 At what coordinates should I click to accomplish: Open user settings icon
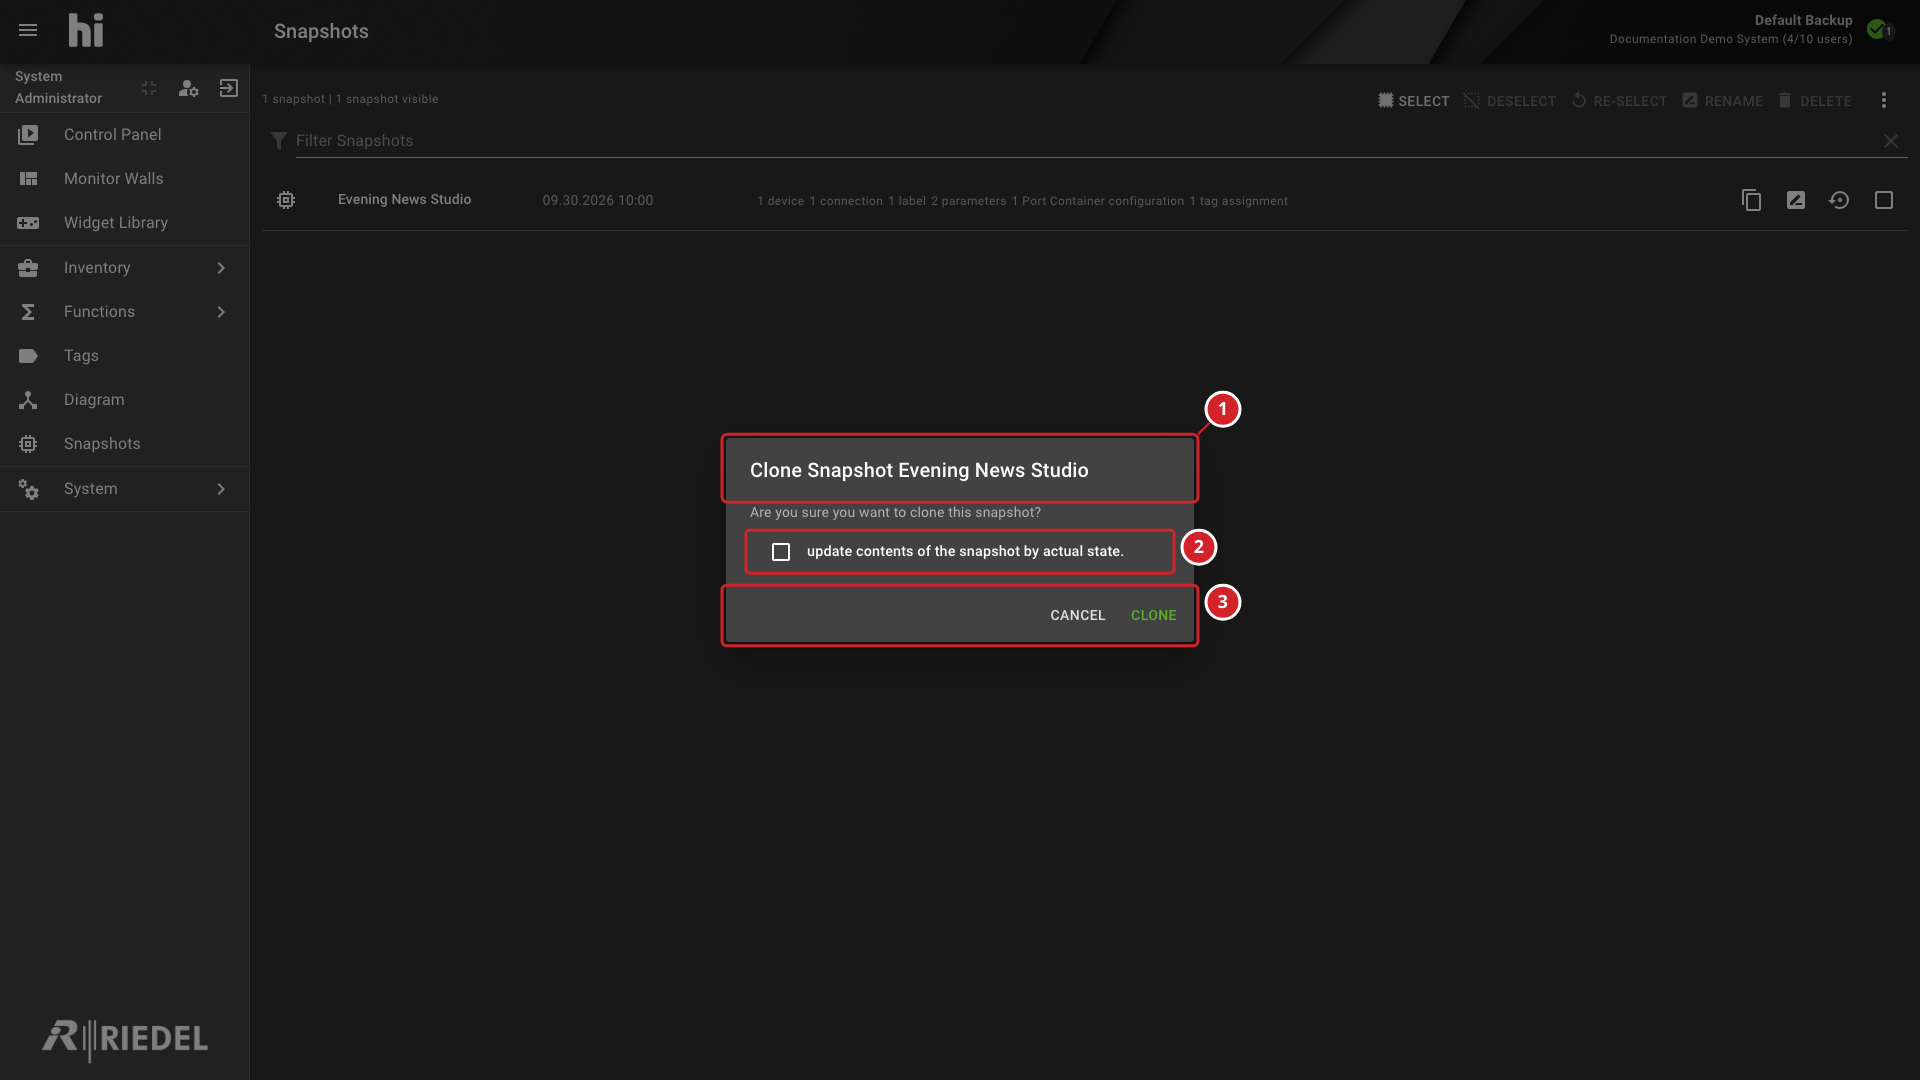point(188,88)
